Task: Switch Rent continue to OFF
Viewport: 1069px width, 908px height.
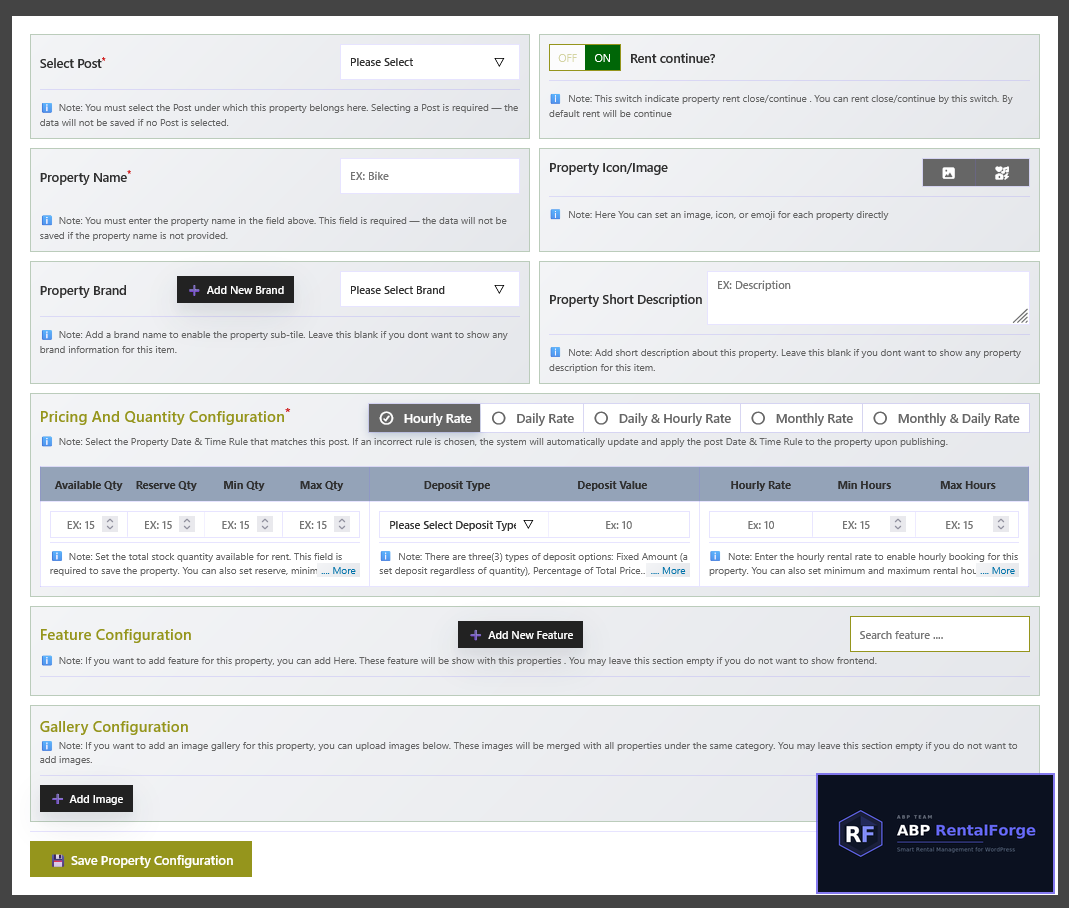Action: point(567,58)
